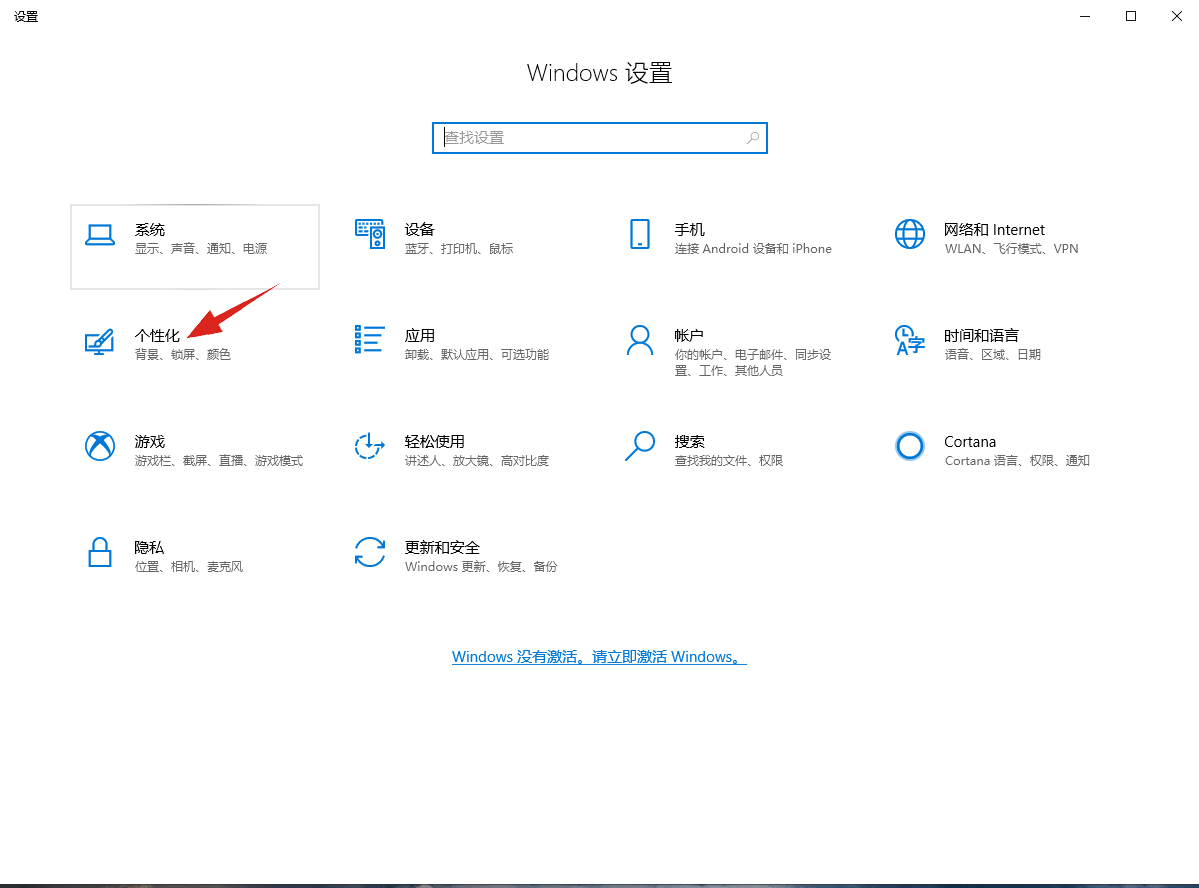This screenshot has height=888, width=1199.
Task: Click the 更新和安全 refresh arrows icon
Action: [x=369, y=552]
